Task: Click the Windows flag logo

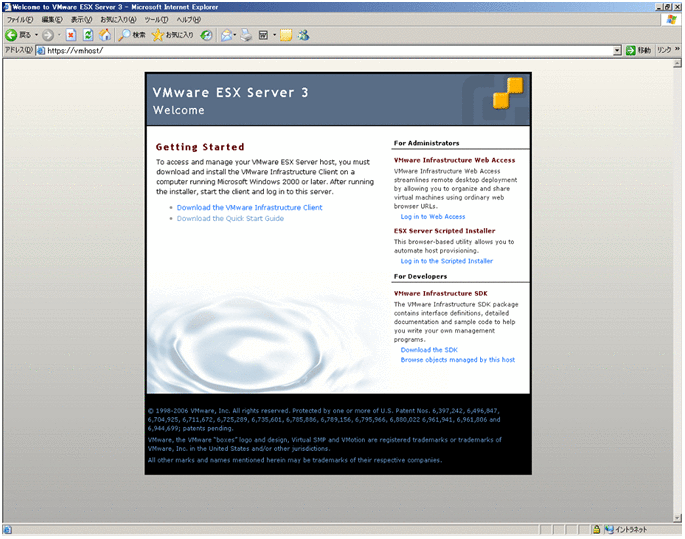Action: [671, 20]
